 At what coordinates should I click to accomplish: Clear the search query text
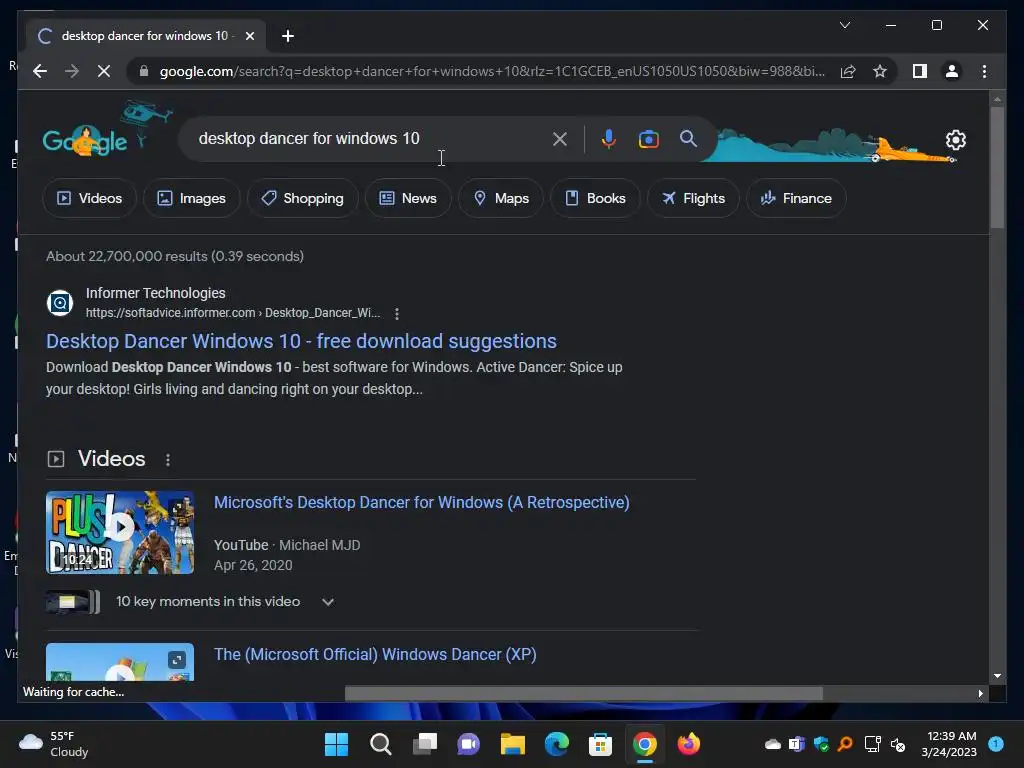pyautogui.click(x=560, y=138)
